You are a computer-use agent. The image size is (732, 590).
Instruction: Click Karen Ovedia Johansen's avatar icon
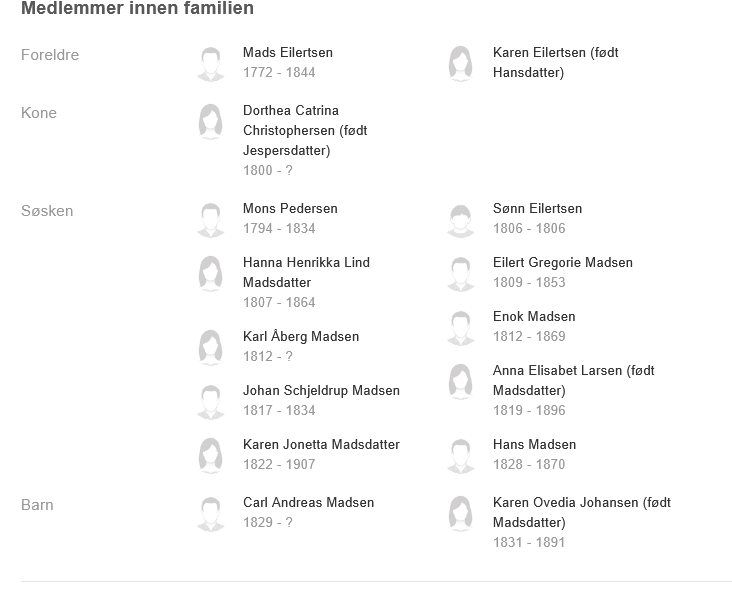point(460,513)
